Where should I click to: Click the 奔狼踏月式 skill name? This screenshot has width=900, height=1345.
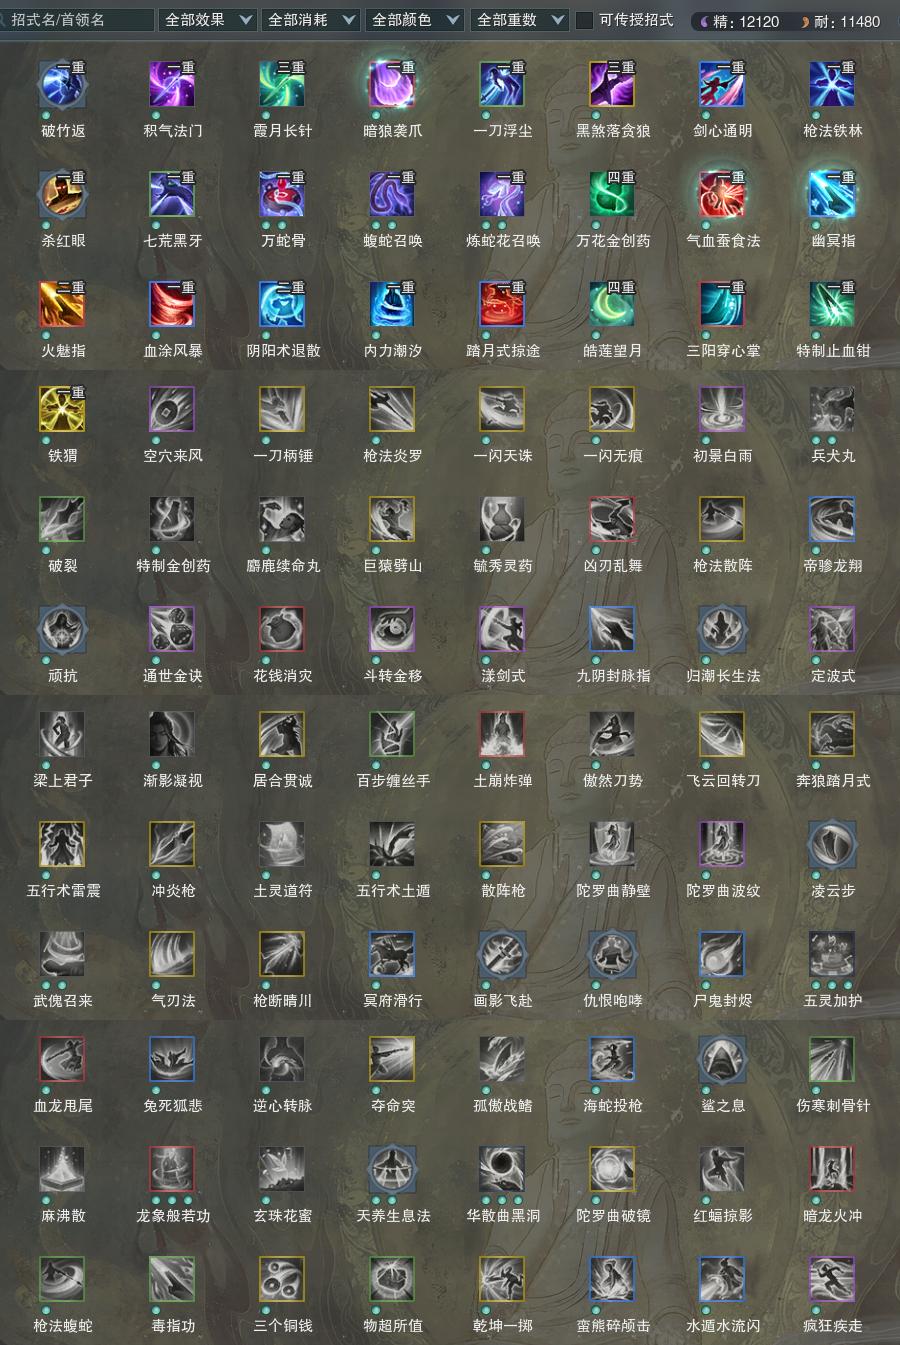tap(832, 781)
